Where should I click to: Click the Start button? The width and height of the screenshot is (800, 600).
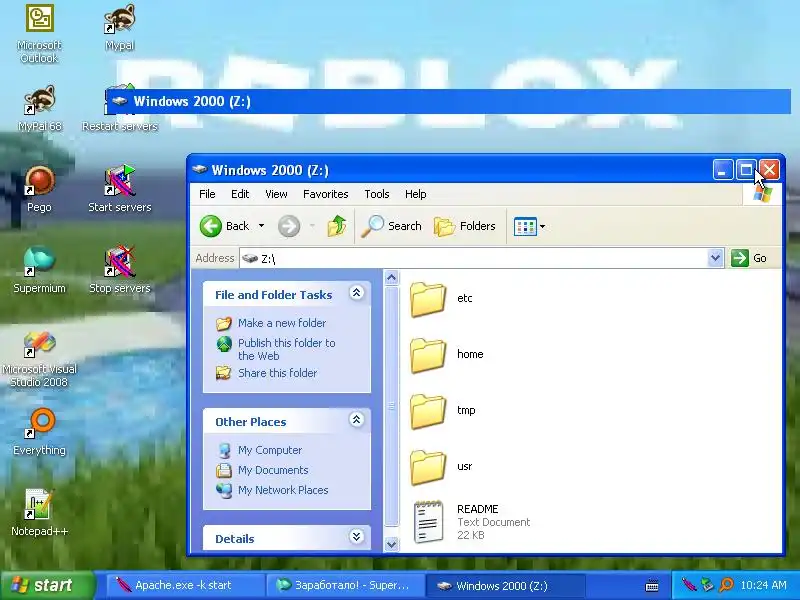coord(46,585)
